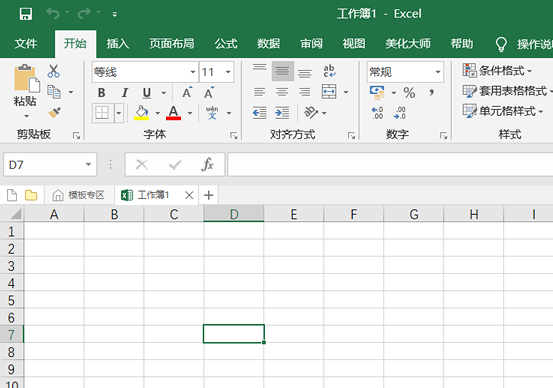Activate the Format Painter brush

pos(54,113)
